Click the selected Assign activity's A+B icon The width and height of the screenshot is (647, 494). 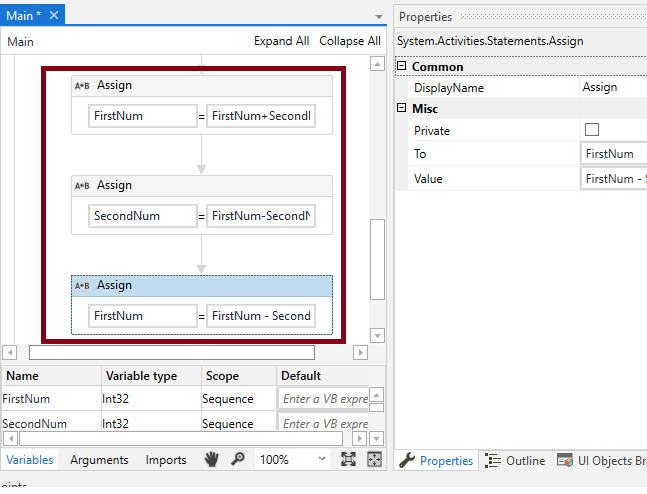click(83, 286)
